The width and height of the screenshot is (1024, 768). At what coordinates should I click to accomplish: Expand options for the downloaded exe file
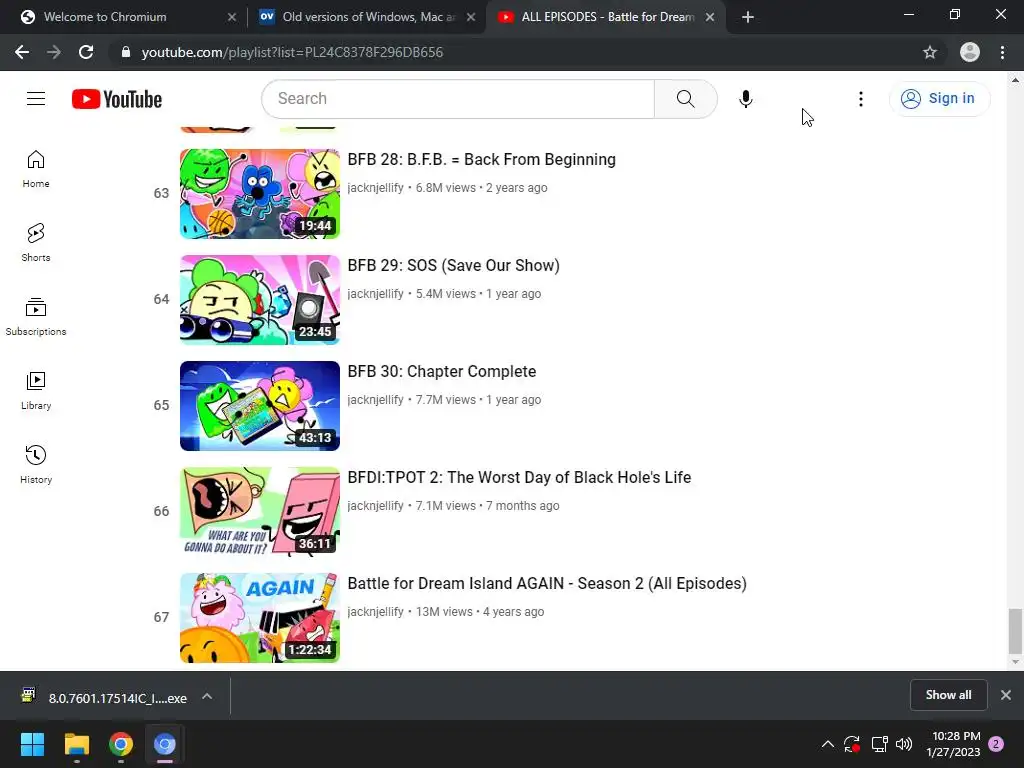click(x=207, y=696)
